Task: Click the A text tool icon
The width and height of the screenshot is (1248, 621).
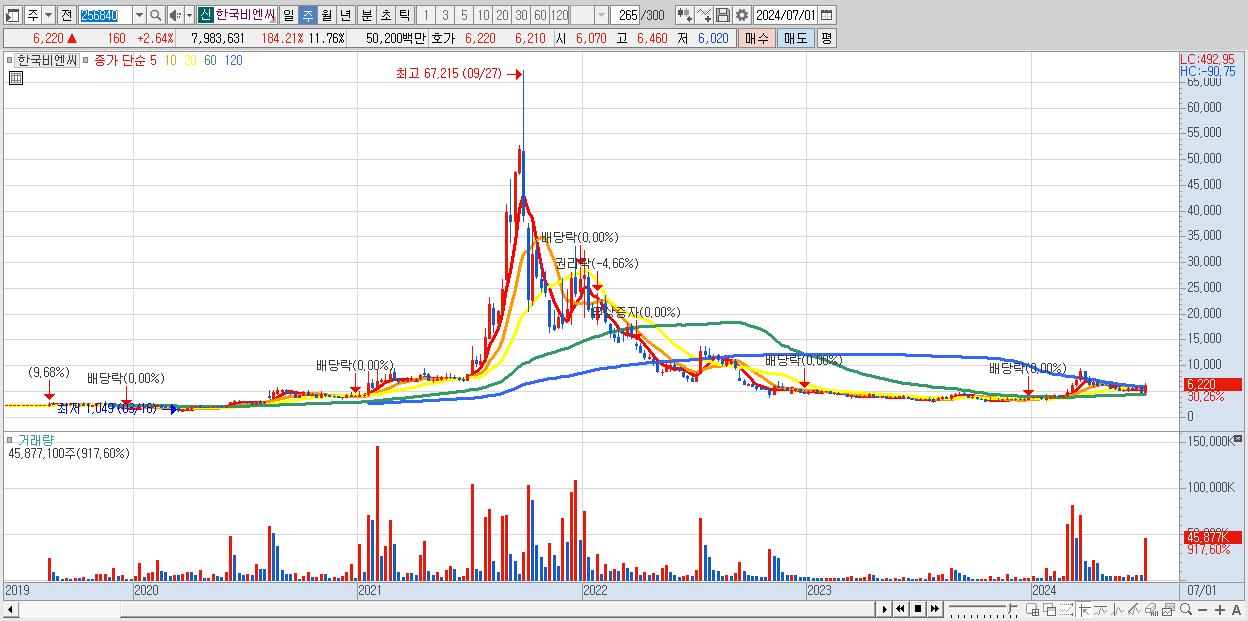Action: coord(1237,610)
